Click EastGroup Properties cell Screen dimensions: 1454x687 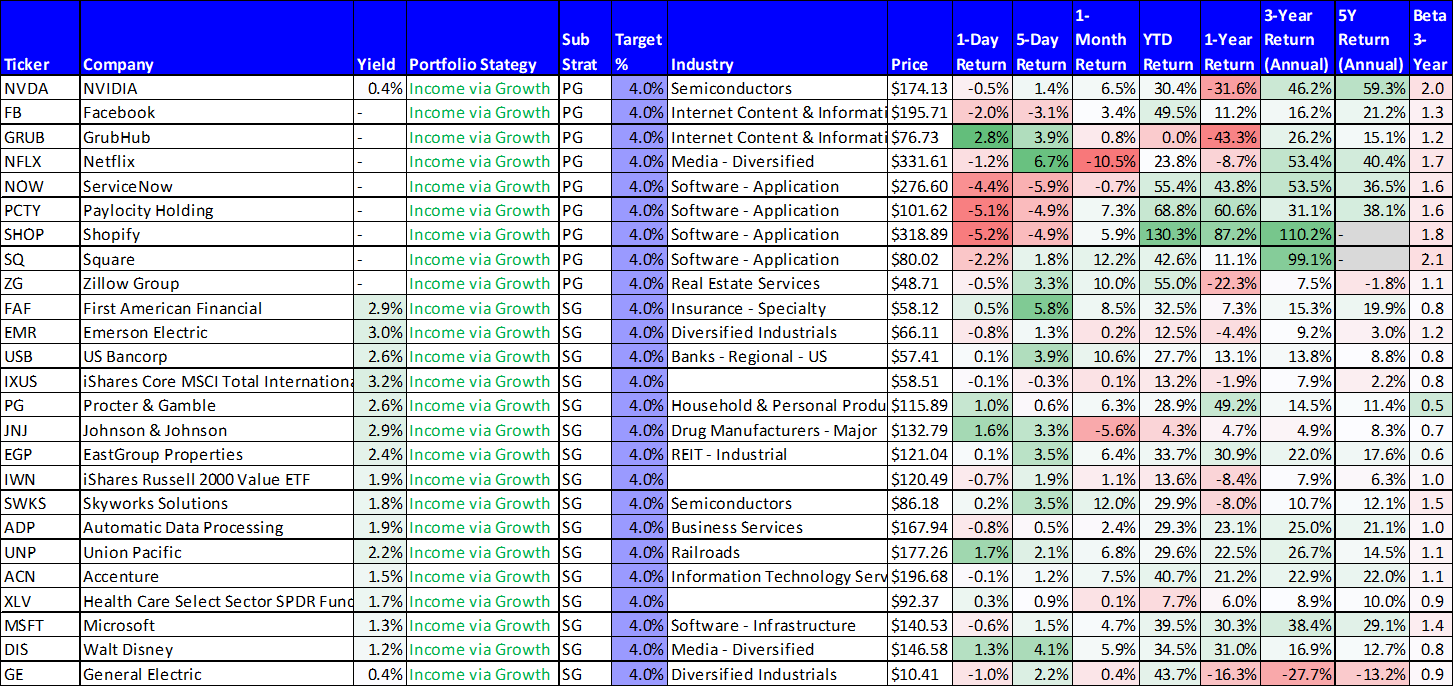217,454
